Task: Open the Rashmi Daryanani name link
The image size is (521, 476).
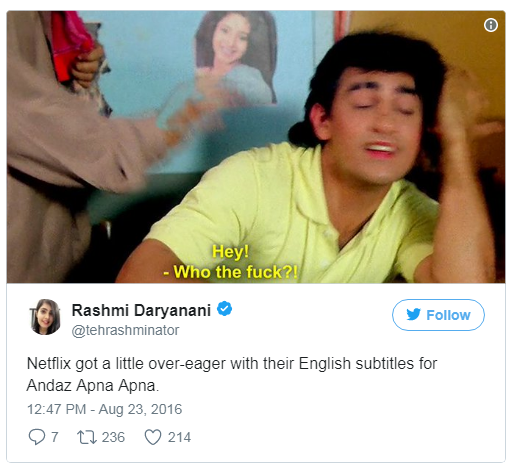Action: (141, 310)
